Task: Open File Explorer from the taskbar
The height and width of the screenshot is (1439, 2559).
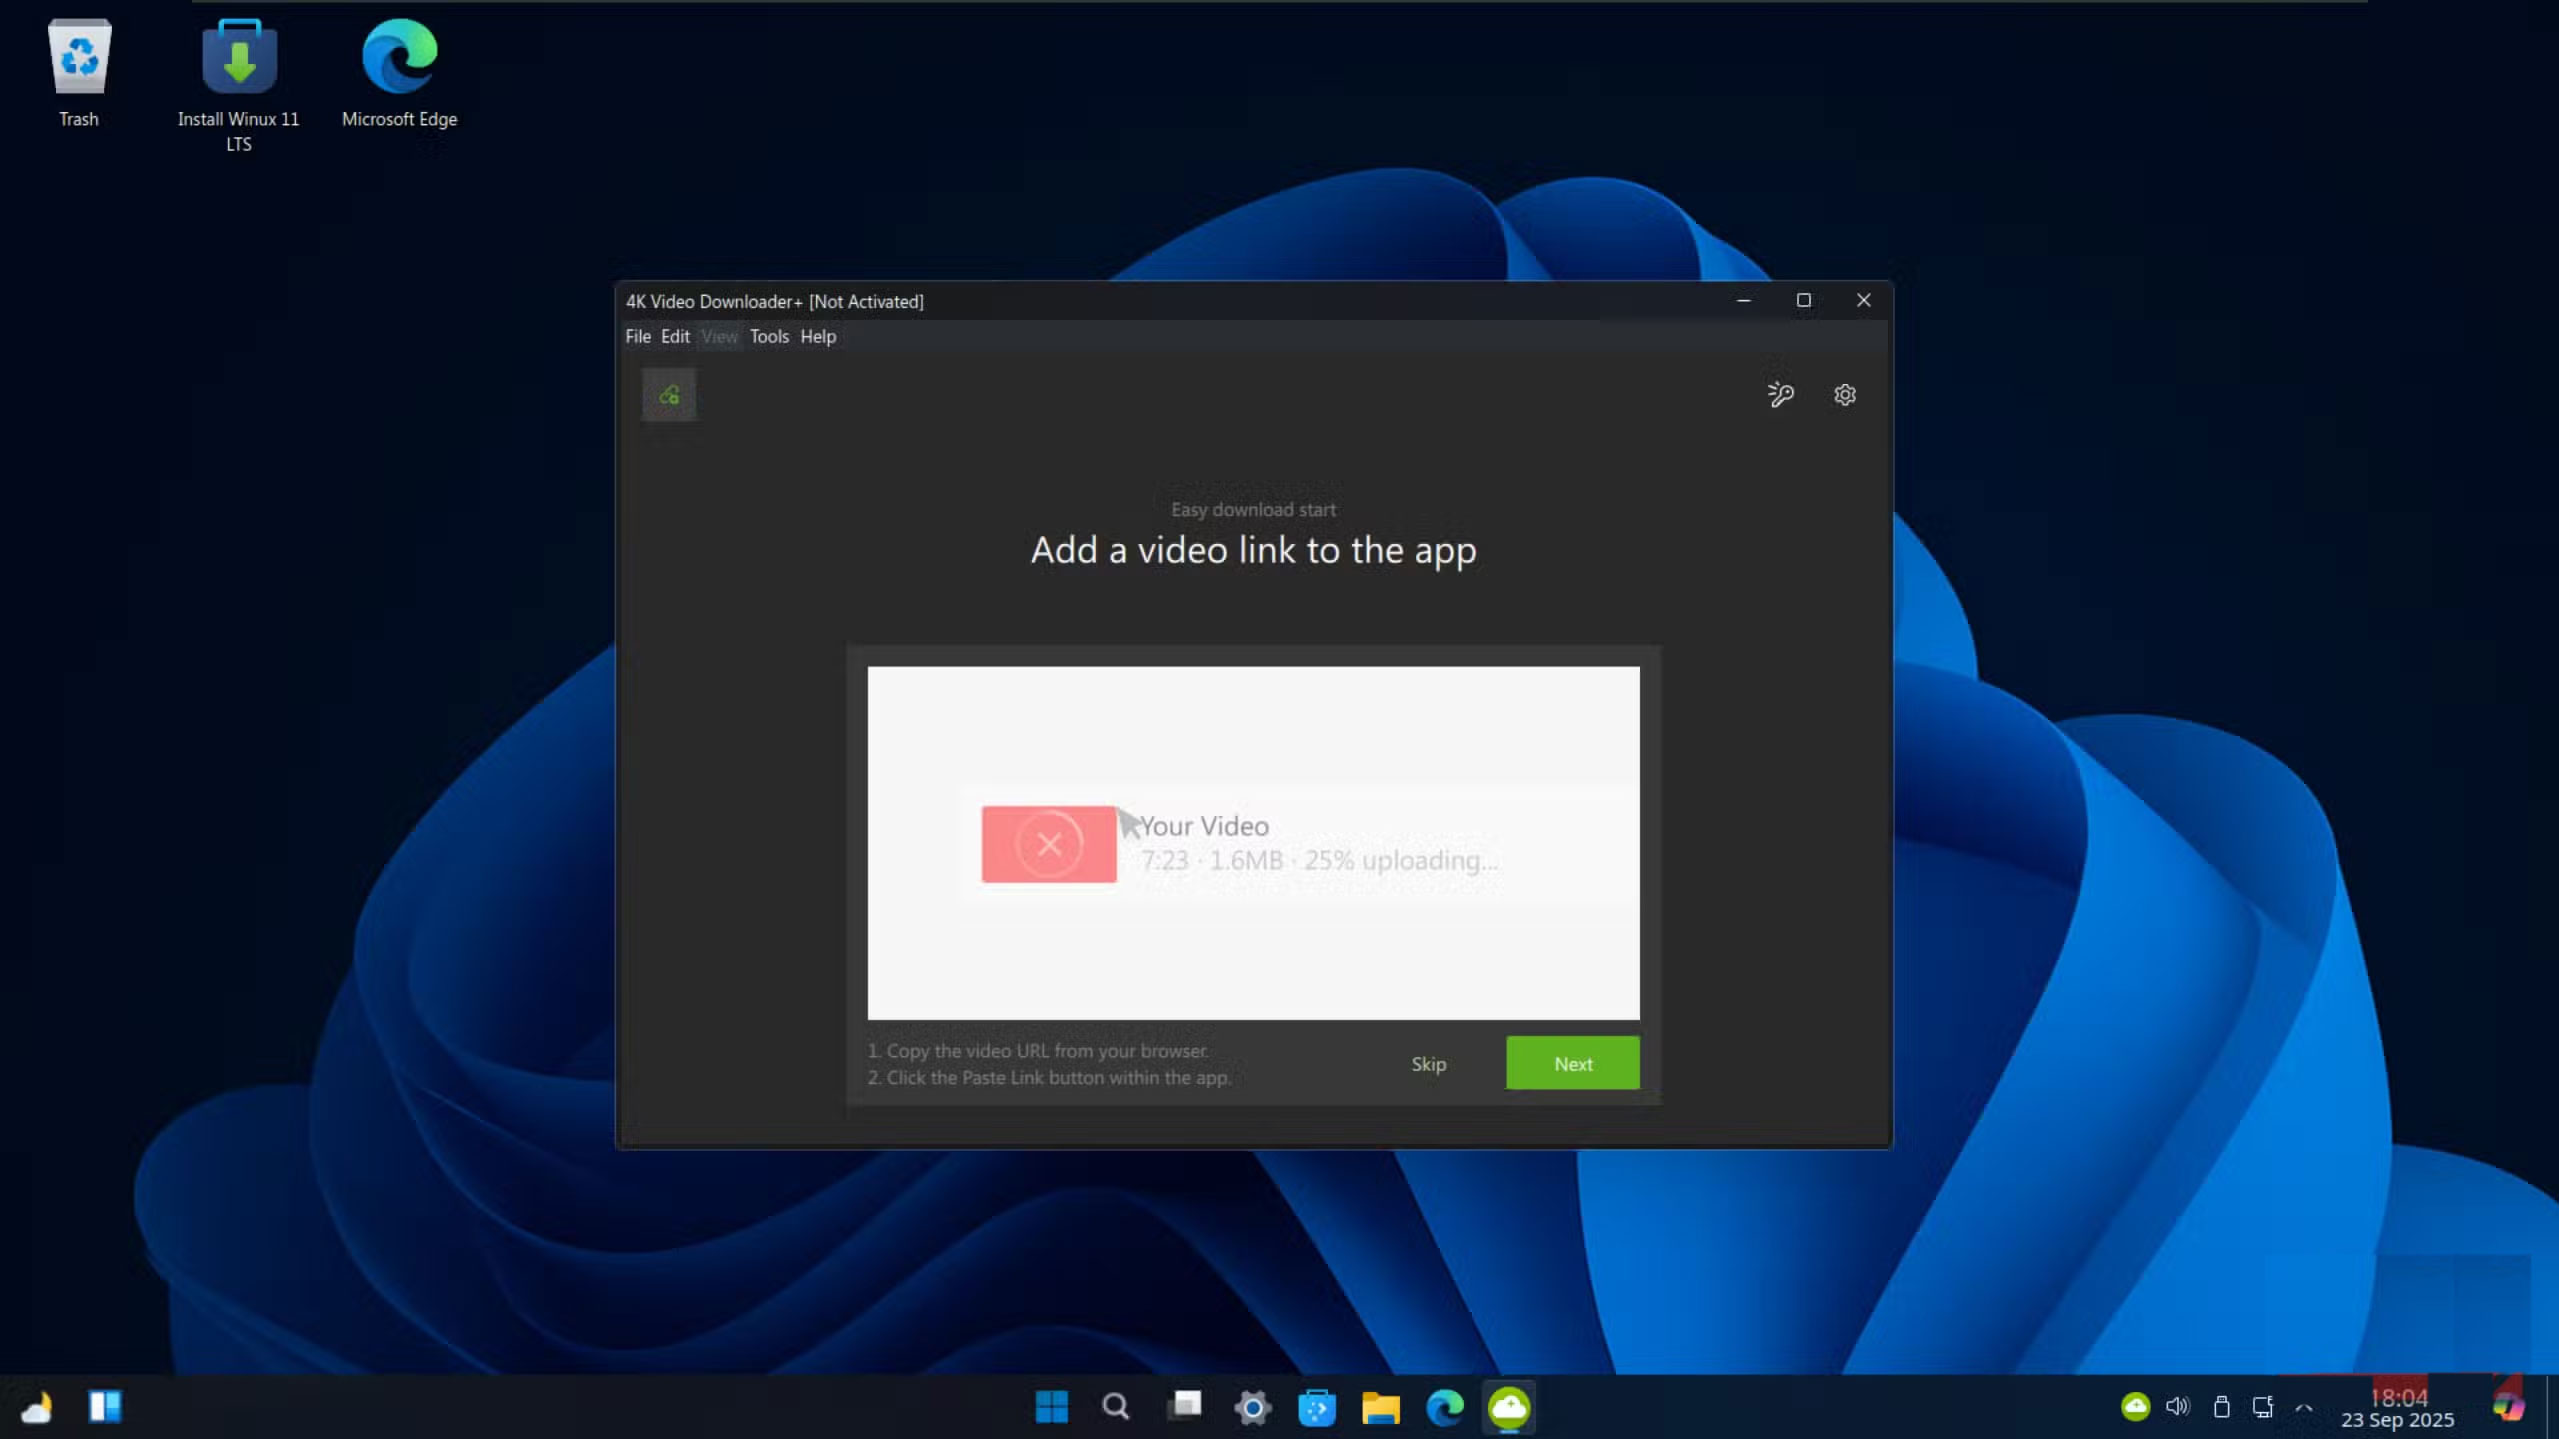Action: pyautogui.click(x=1380, y=1407)
